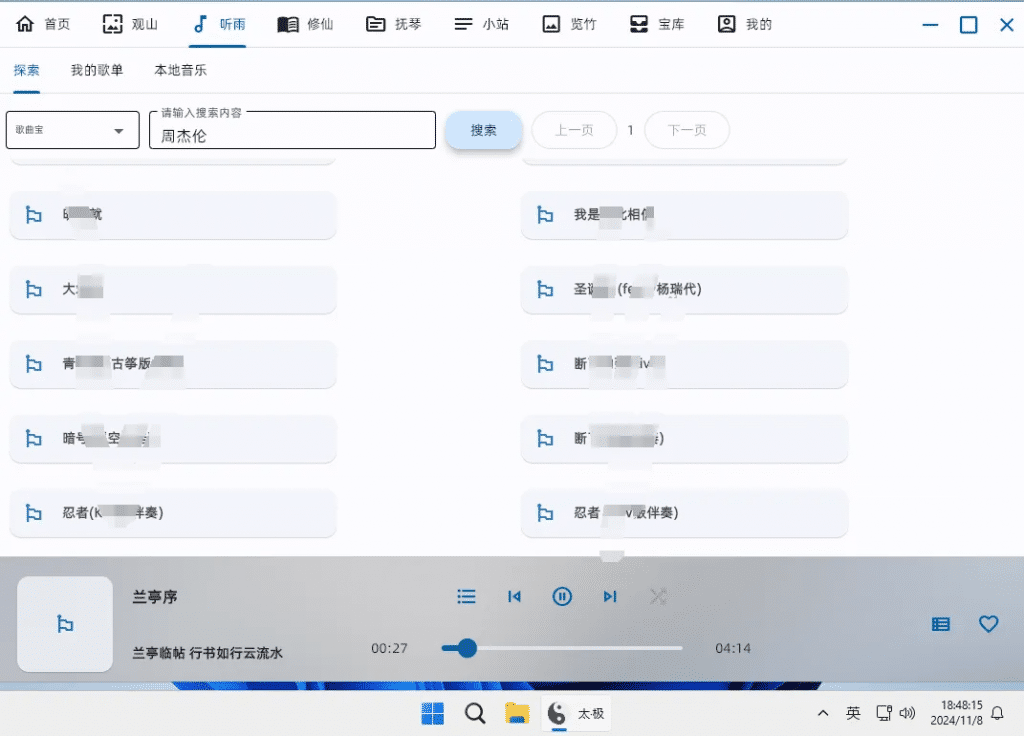Click the 兰亭序 now-playing title
This screenshot has height=736, width=1024.
[155, 597]
